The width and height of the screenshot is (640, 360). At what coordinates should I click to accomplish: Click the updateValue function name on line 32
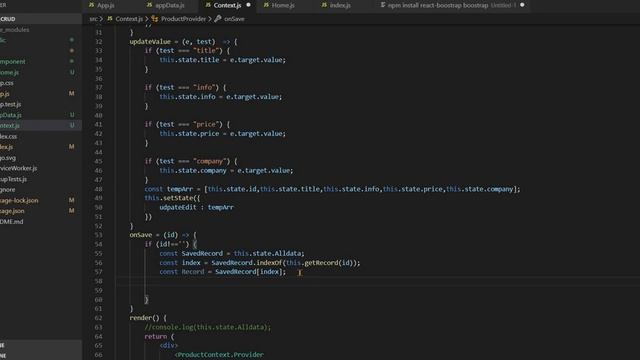tap(150, 42)
